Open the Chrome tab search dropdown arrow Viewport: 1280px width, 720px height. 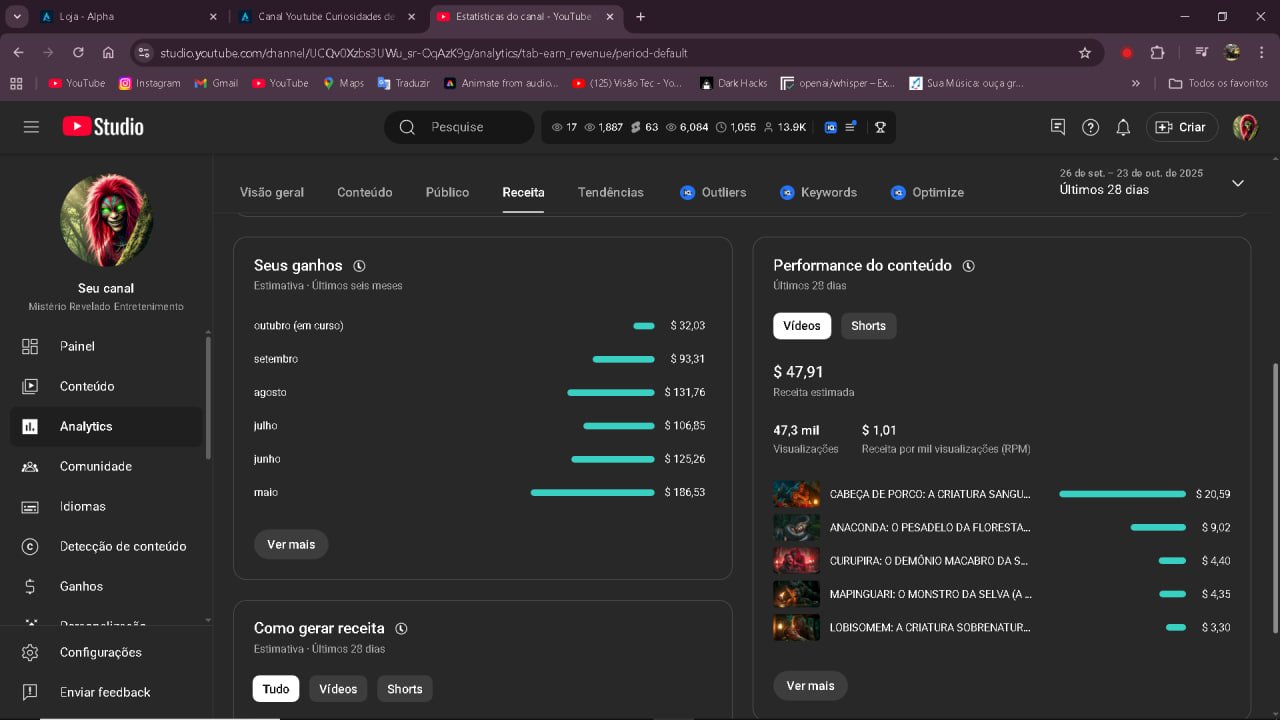coord(18,17)
